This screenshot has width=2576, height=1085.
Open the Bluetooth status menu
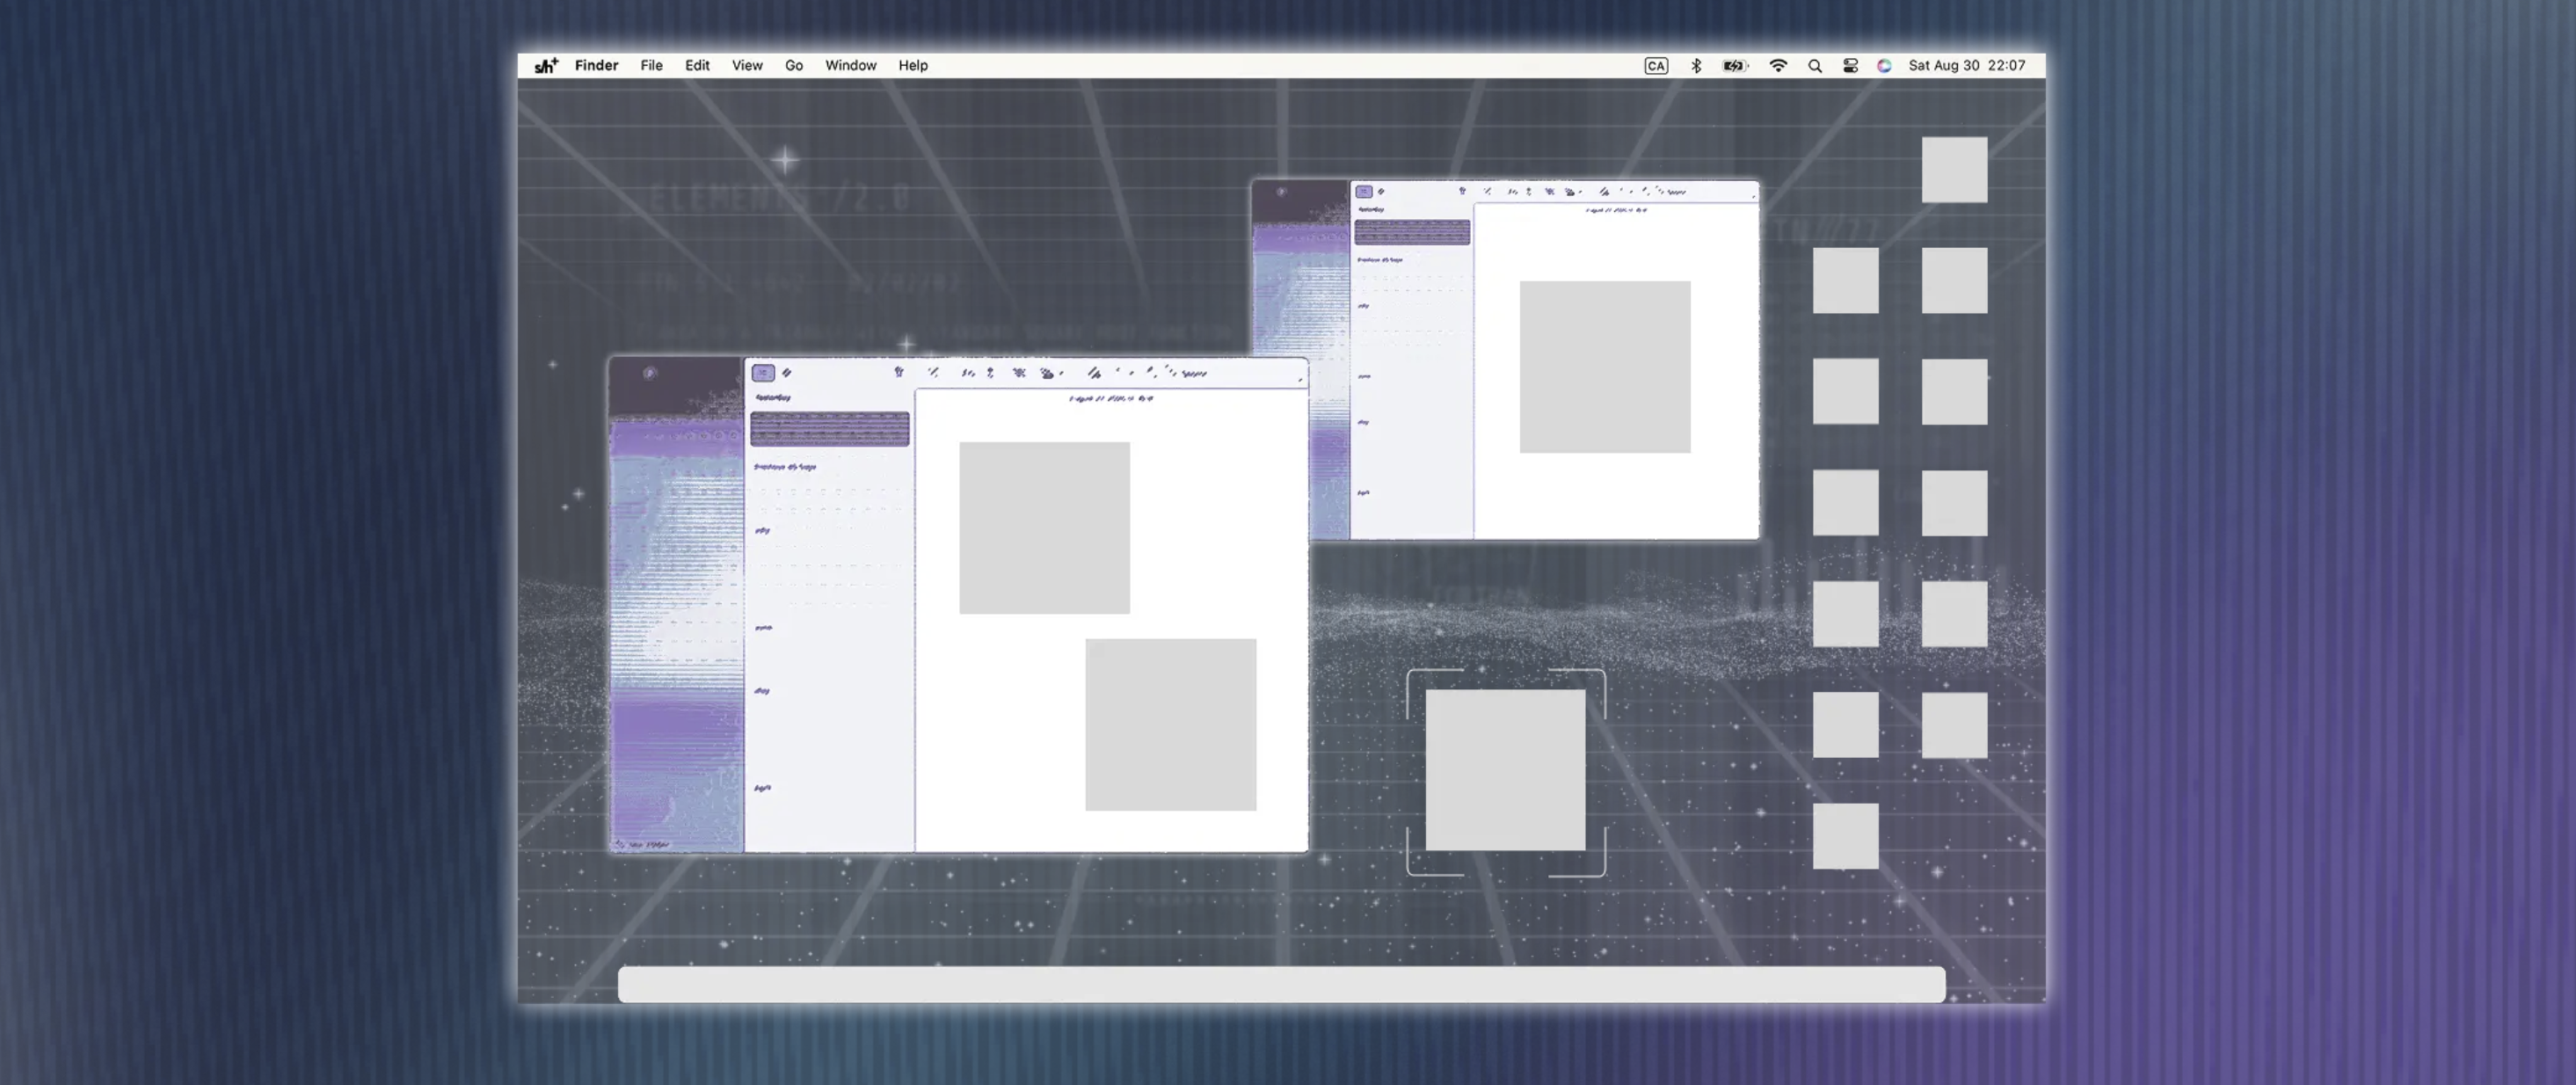click(1696, 66)
